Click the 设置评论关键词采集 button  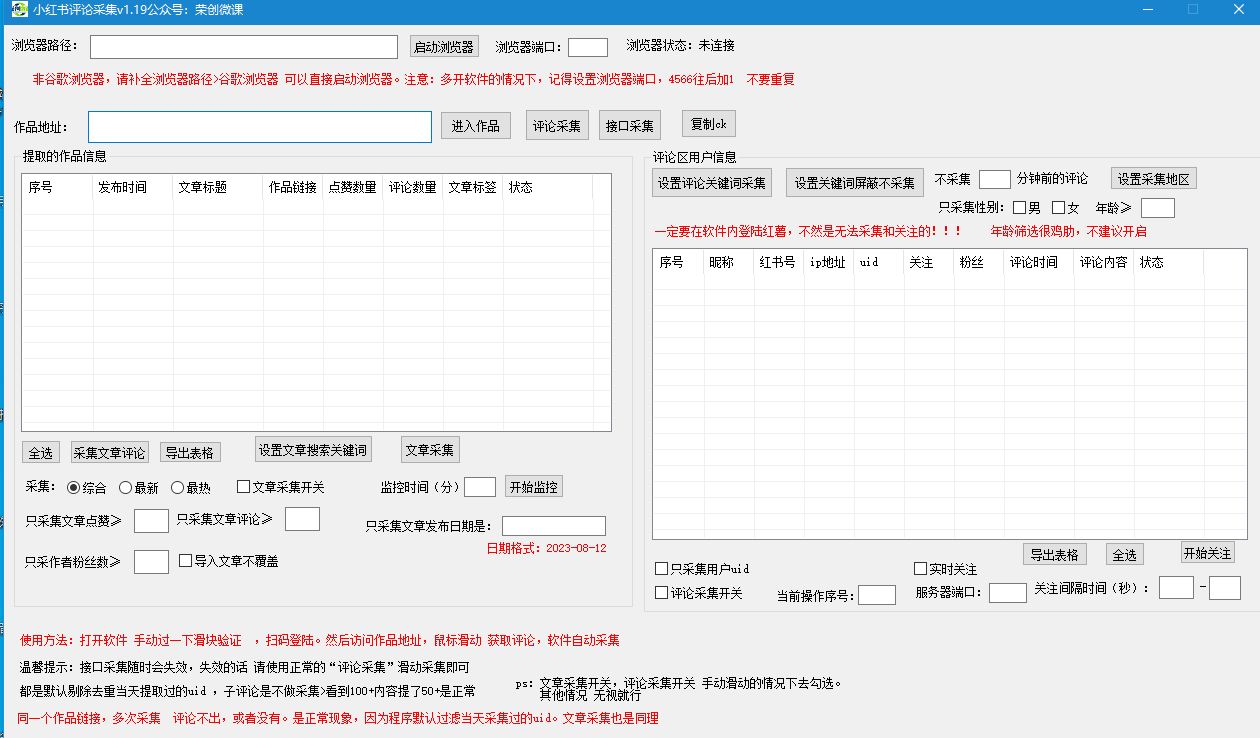pyautogui.click(x=712, y=183)
